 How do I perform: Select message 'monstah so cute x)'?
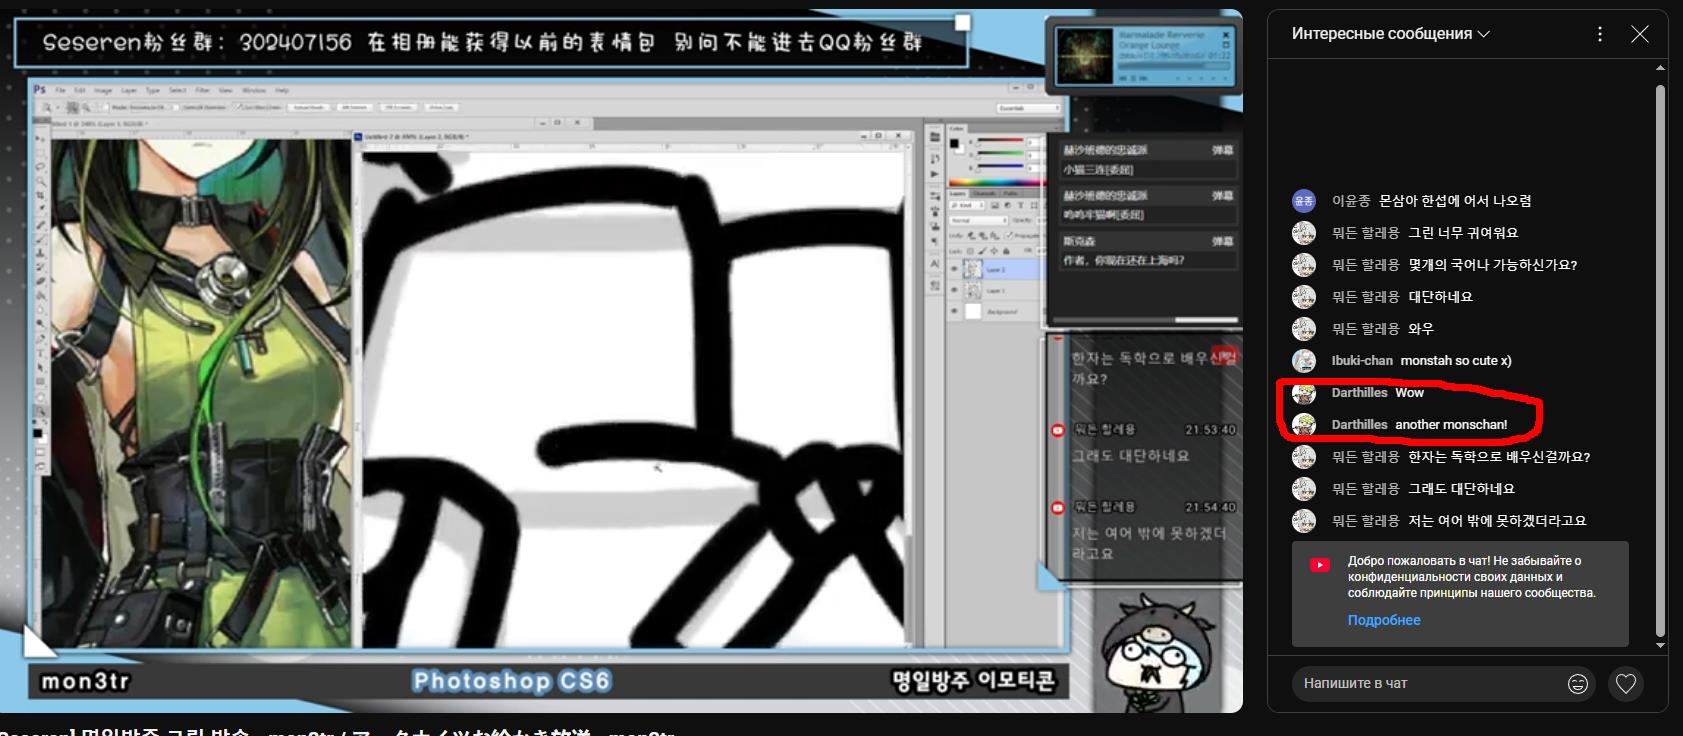[1456, 361]
